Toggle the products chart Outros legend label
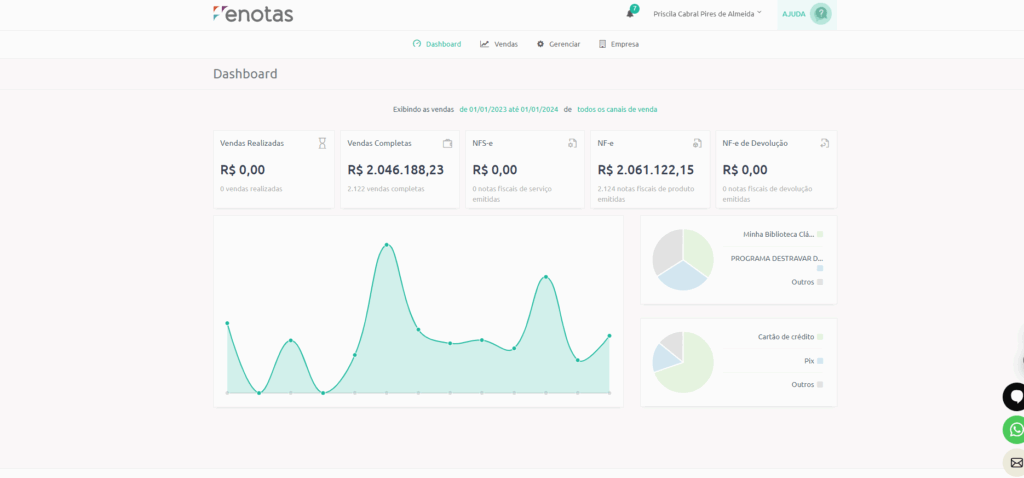 click(x=803, y=282)
